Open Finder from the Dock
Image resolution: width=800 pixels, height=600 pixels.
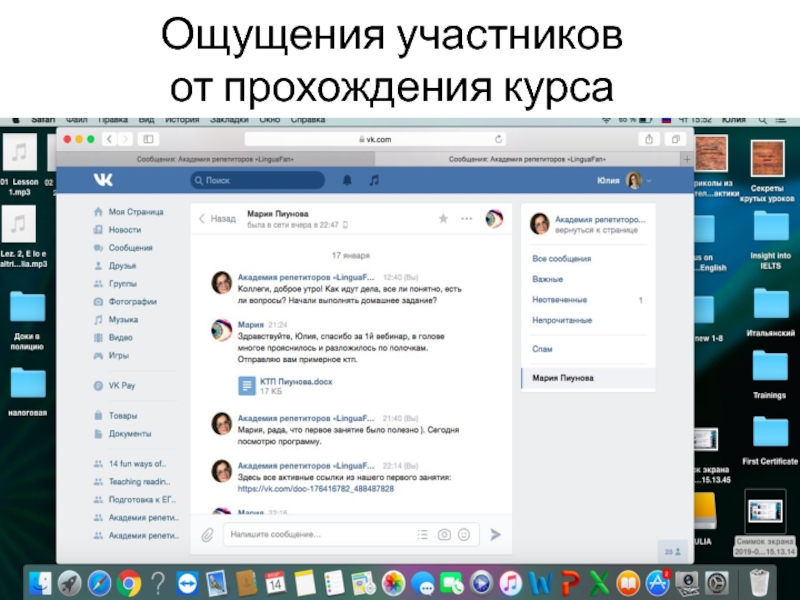pyautogui.click(x=40, y=583)
